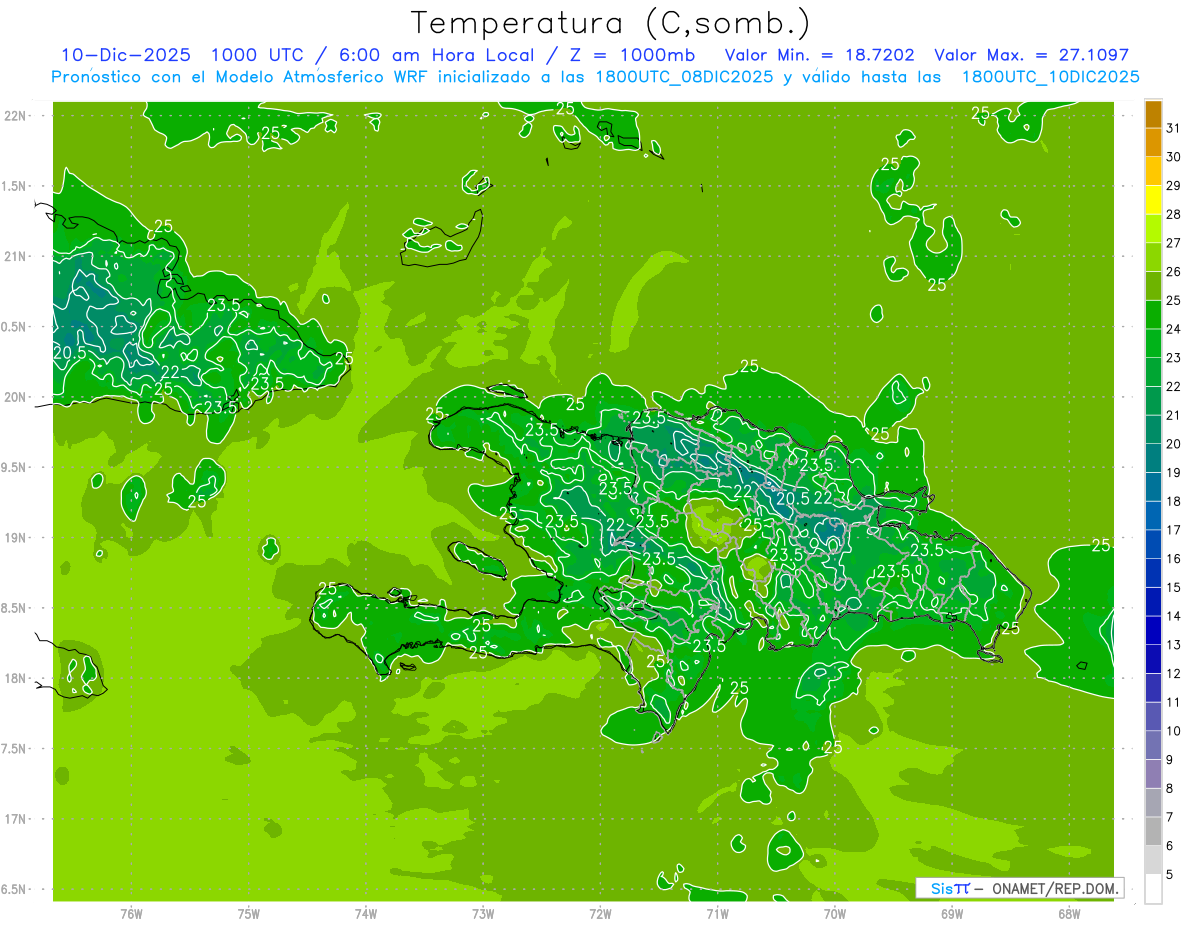
Task: Click the "18N" latitude label
Action: [x=17, y=678]
